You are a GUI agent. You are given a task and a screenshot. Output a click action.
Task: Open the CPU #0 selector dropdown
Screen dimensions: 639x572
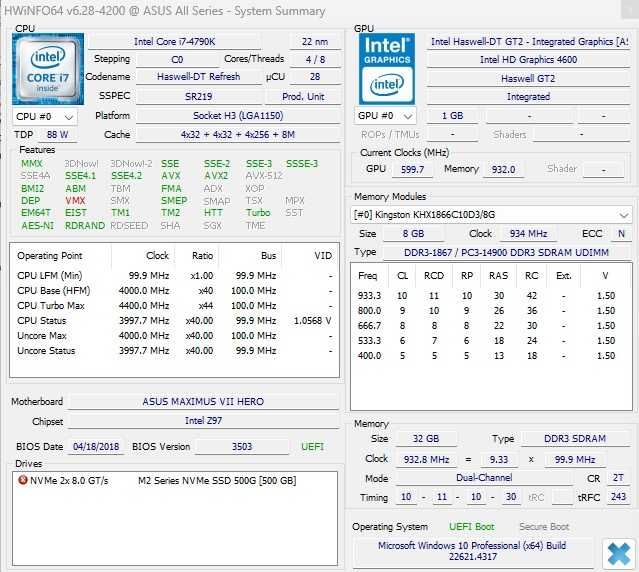45,117
